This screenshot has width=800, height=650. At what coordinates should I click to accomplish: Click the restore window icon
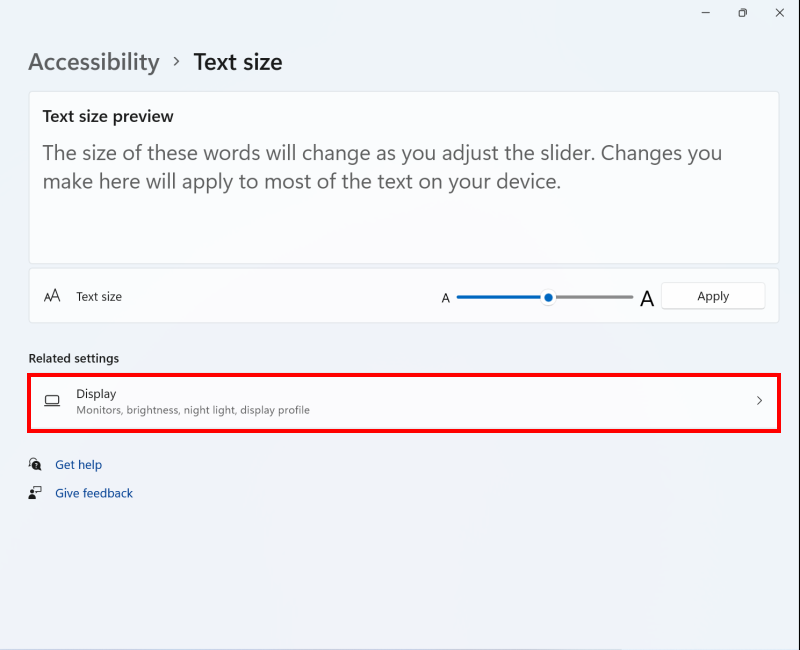[x=742, y=13]
